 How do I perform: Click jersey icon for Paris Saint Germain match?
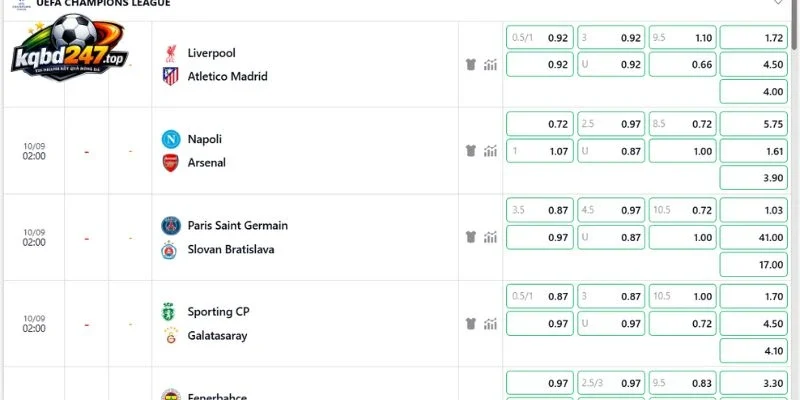(471, 237)
